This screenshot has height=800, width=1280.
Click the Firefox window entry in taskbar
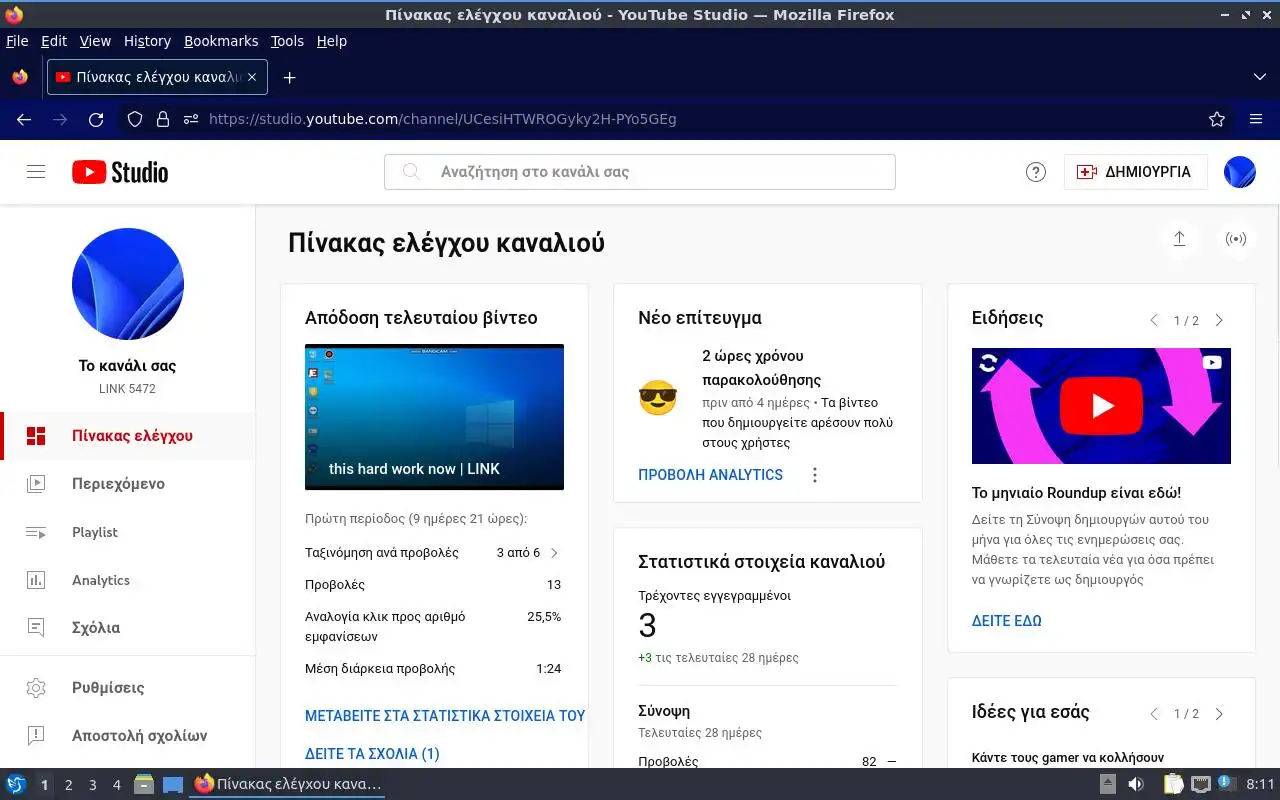[288, 785]
